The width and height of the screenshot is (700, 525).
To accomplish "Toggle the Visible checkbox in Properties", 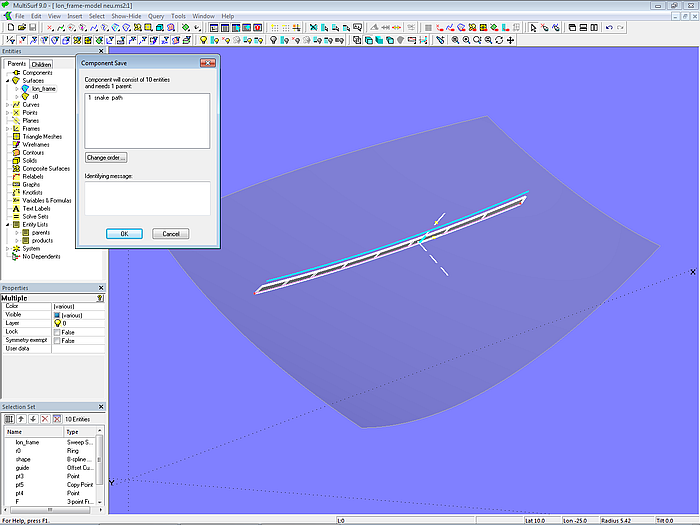I will tap(57, 315).
